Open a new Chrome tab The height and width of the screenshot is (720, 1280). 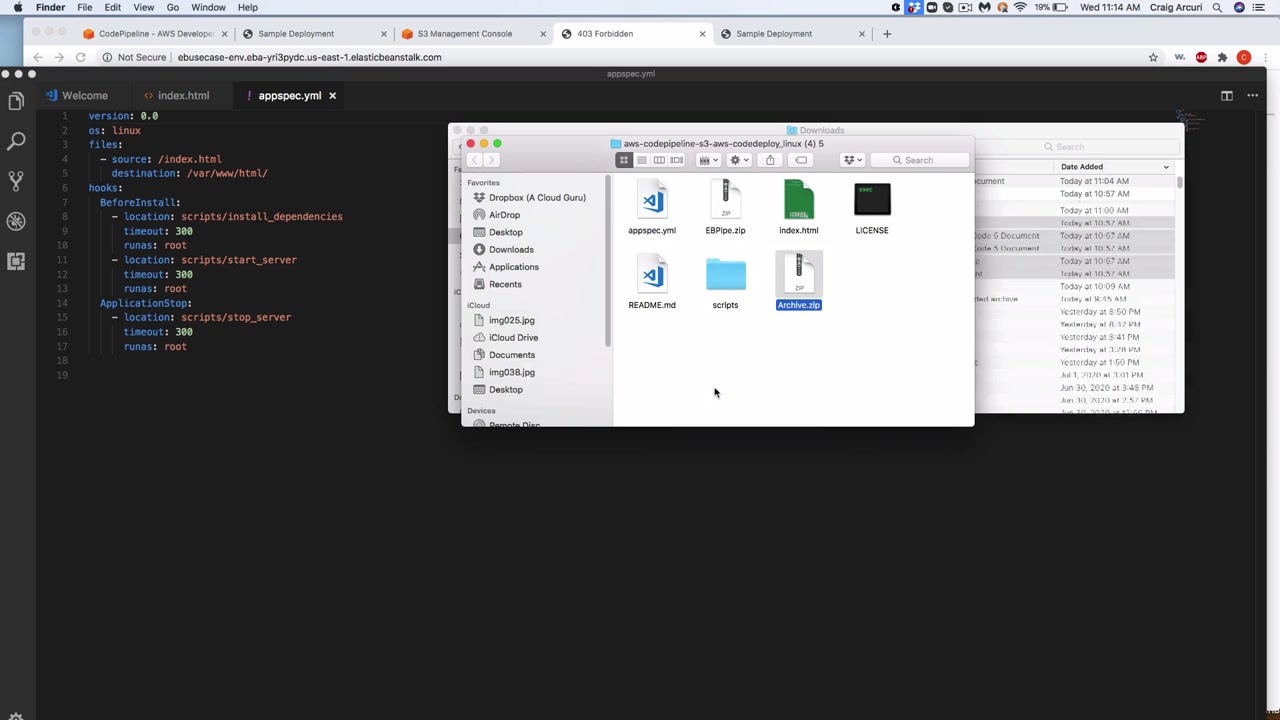(x=887, y=34)
